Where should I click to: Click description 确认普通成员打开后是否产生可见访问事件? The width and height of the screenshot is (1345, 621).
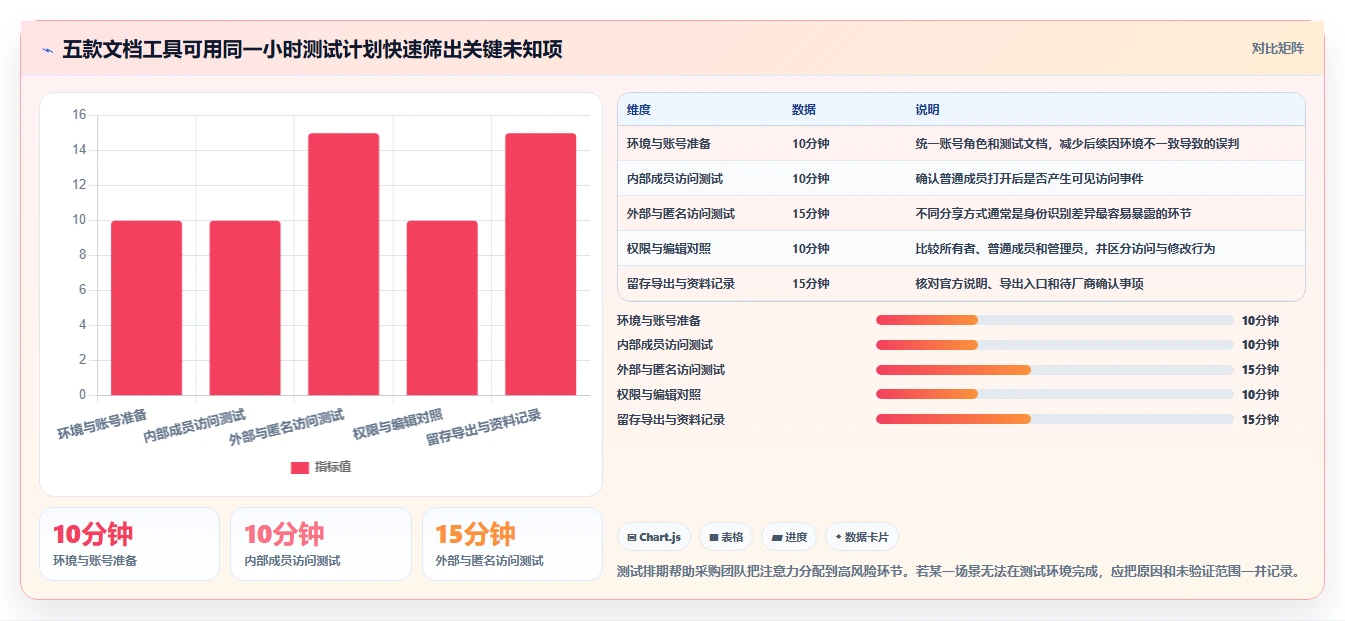[x=1029, y=179]
